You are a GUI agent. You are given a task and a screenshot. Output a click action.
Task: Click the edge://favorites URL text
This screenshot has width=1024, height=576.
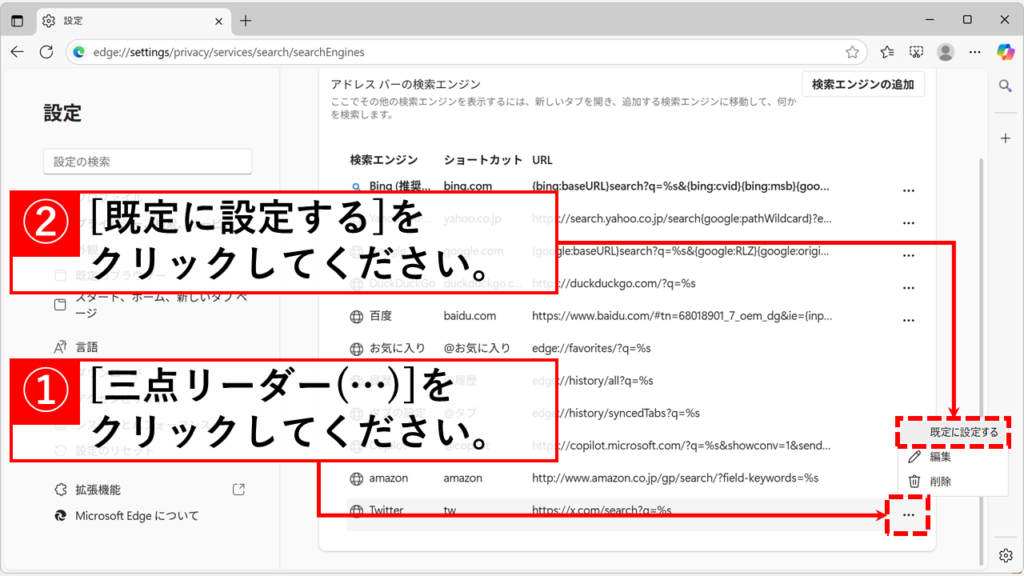(x=591, y=348)
